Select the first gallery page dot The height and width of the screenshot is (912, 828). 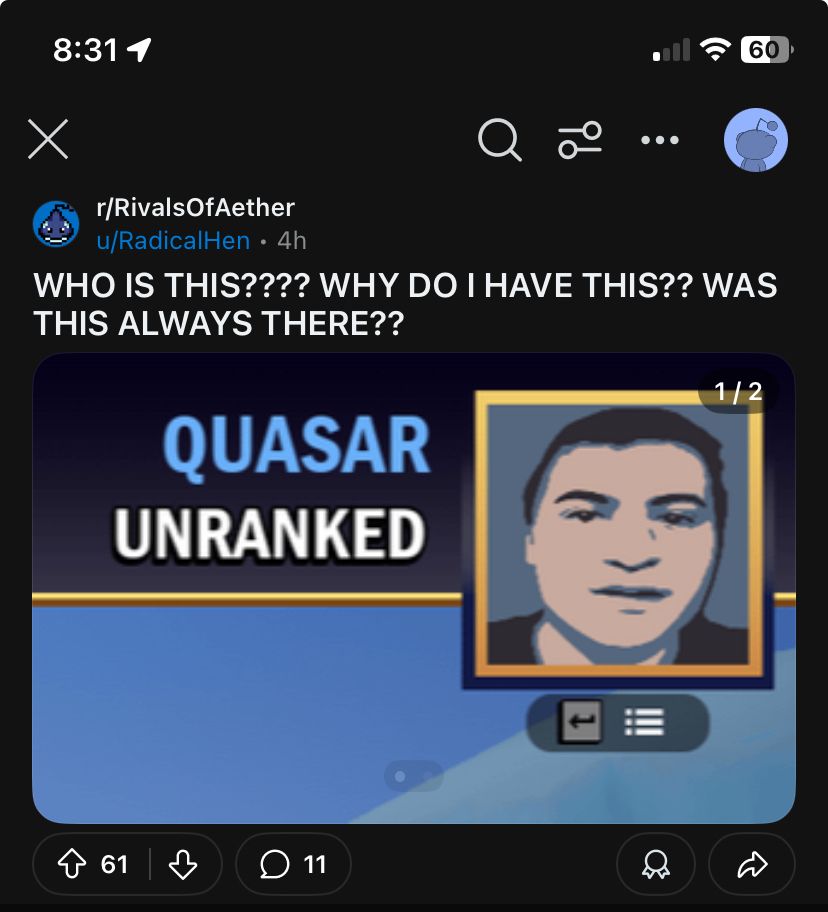pos(400,776)
